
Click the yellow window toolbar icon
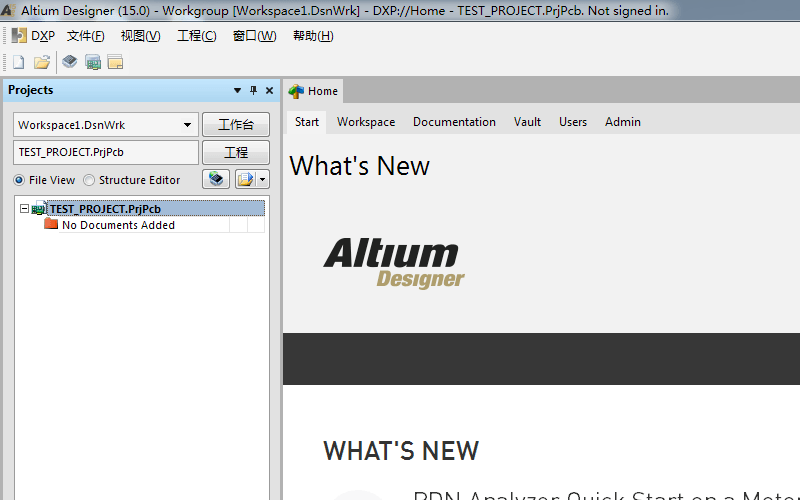[115, 62]
